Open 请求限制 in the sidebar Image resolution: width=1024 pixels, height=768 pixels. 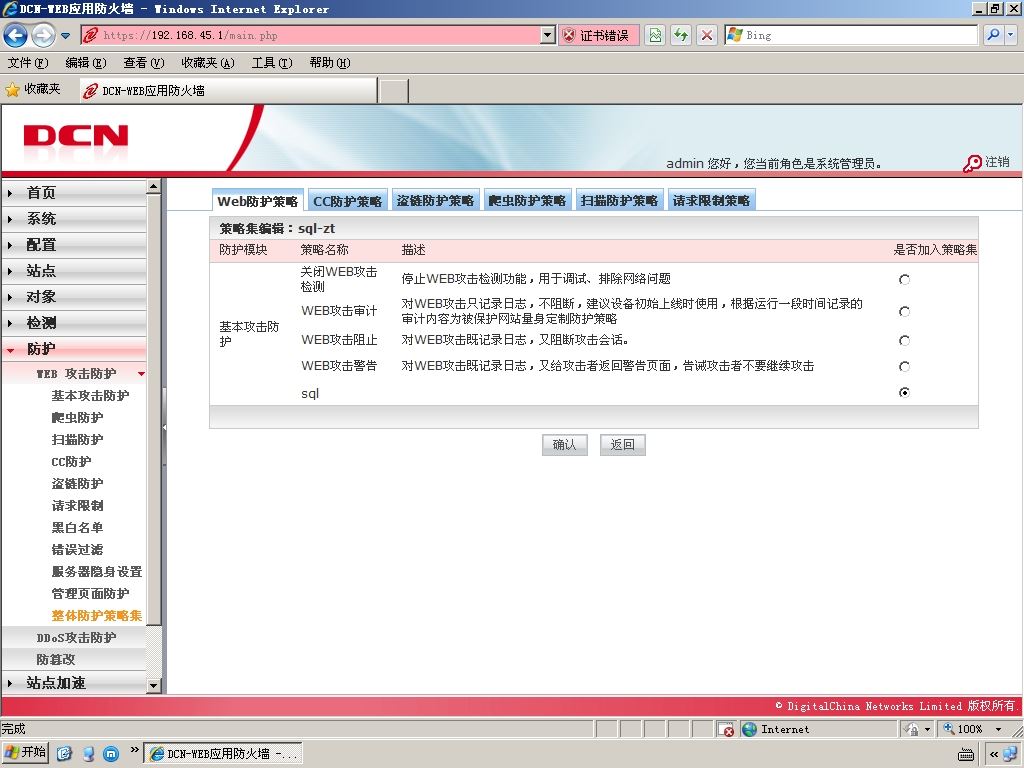click(x=77, y=505)
